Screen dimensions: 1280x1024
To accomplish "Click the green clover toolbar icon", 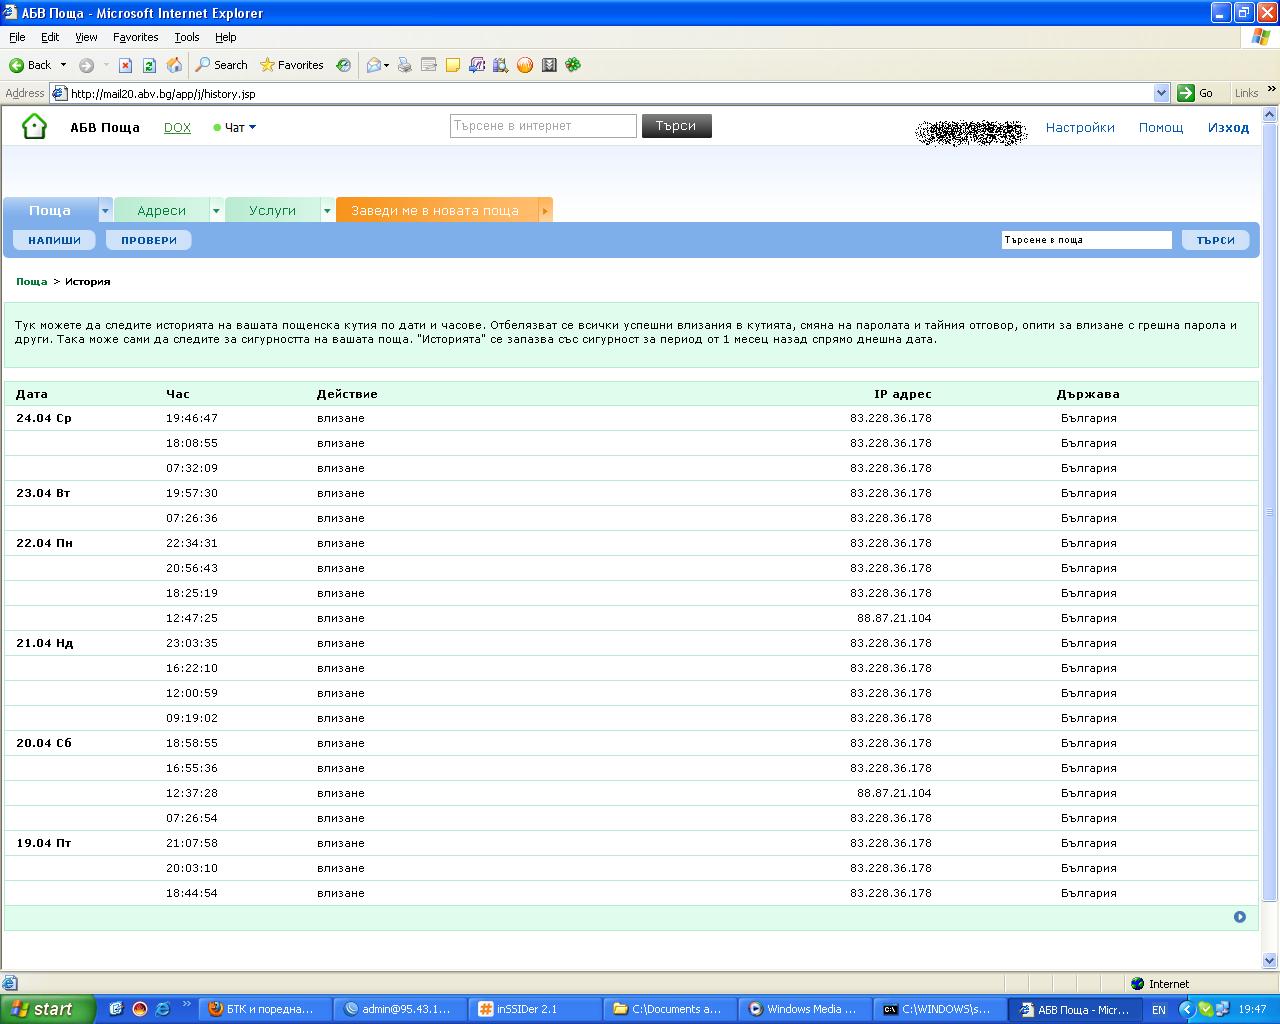I will pos(573,65).
